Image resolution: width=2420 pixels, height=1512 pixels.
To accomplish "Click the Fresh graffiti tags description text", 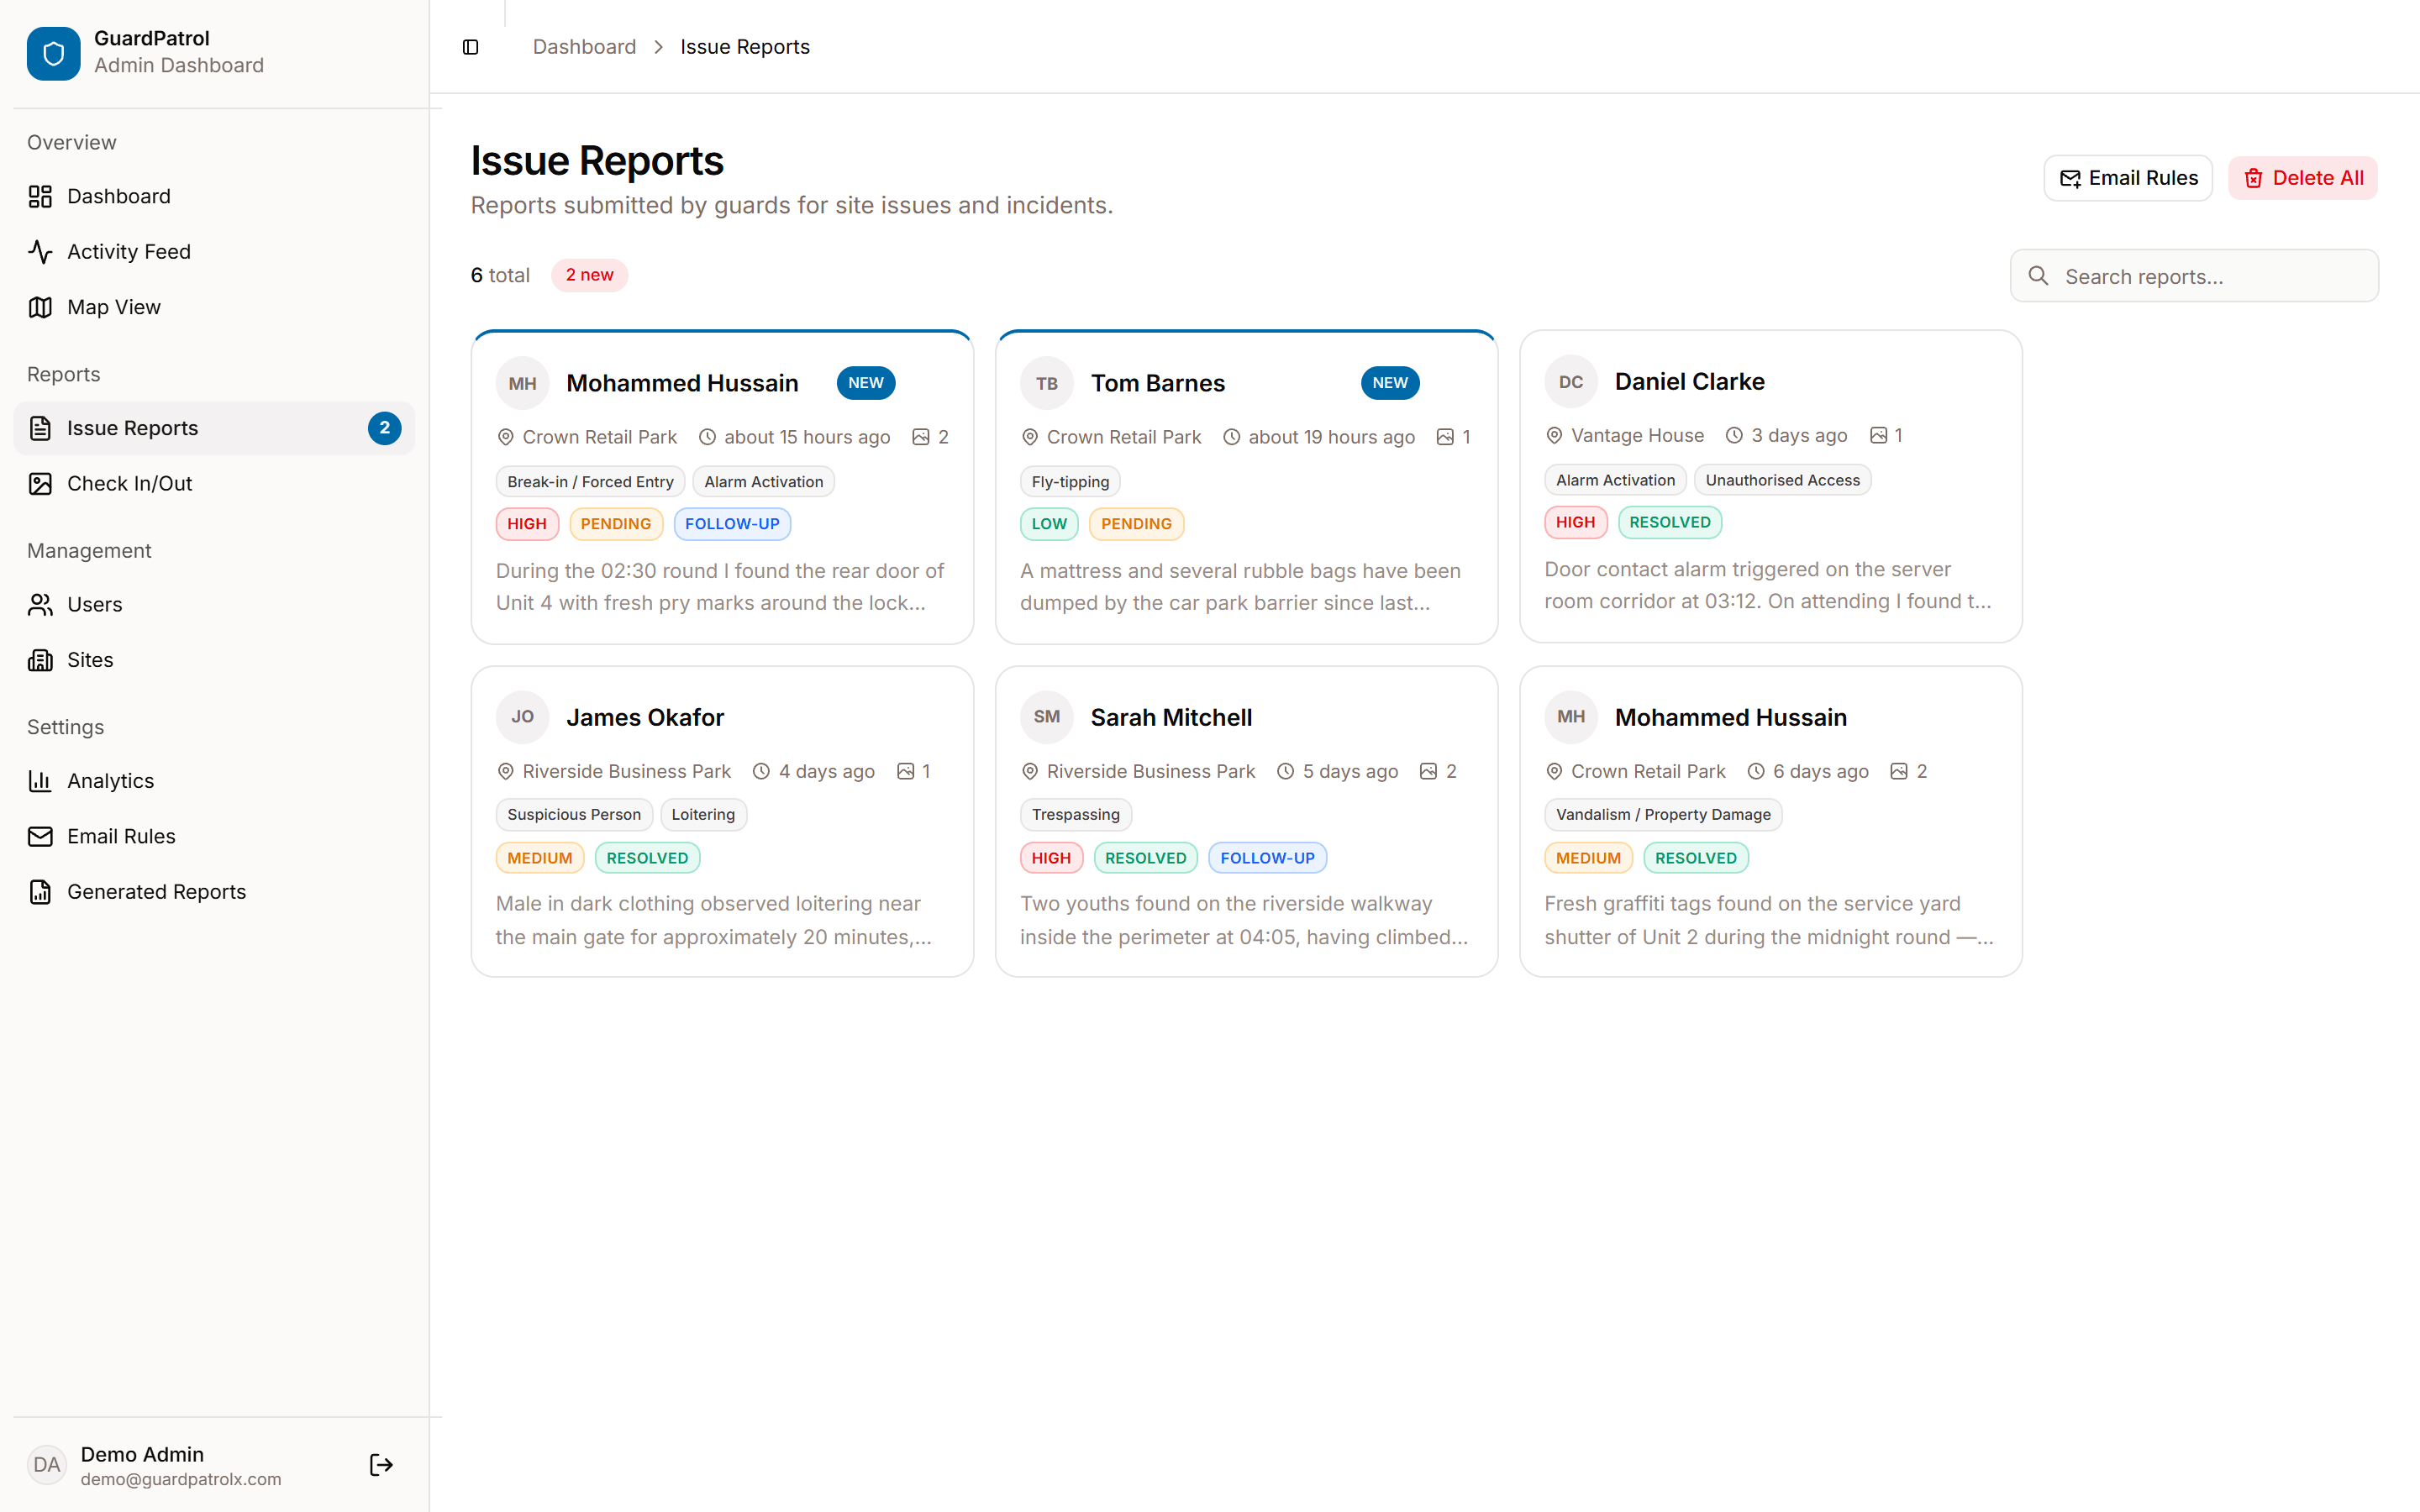I will pyautogui.click(x=1768, y=920).
